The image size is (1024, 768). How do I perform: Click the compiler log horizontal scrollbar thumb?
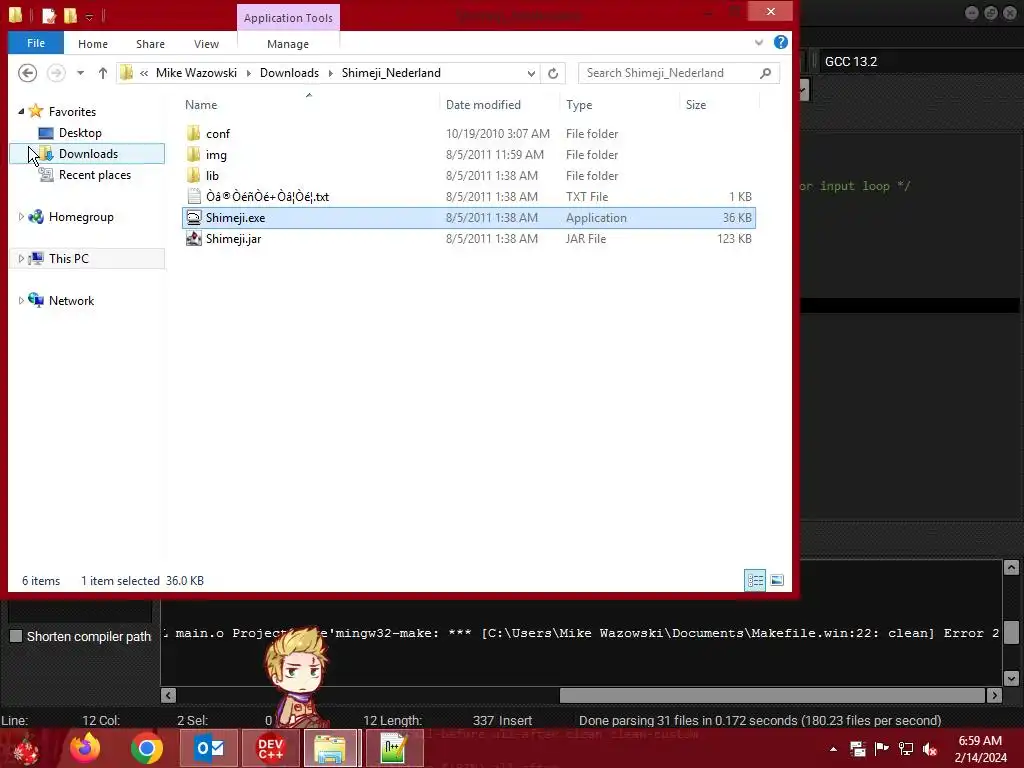click(773, 696)
